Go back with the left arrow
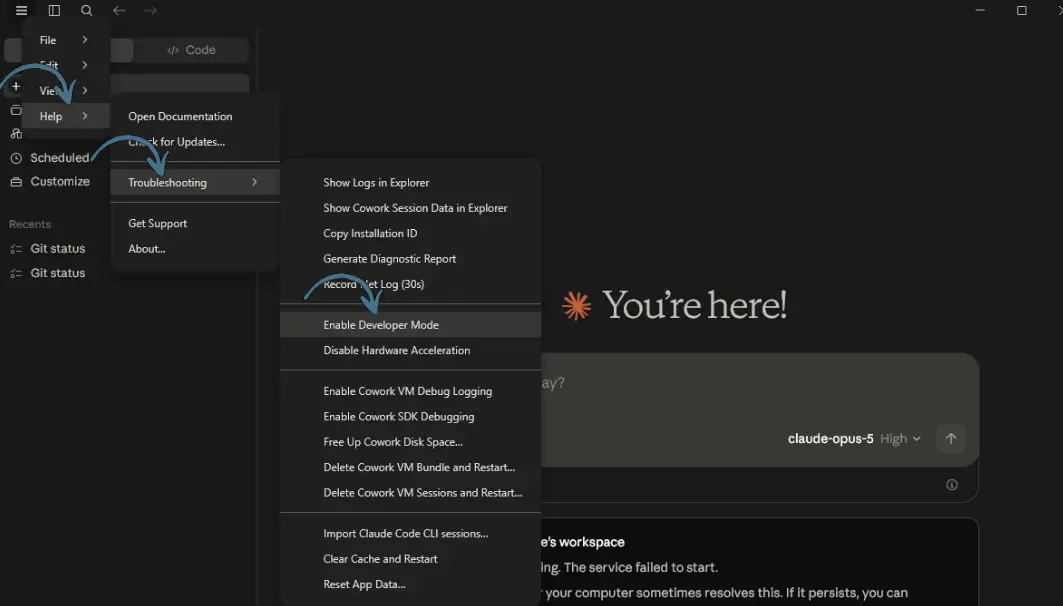The width and height of the screenshot is (1063, 606). point(119,10)
